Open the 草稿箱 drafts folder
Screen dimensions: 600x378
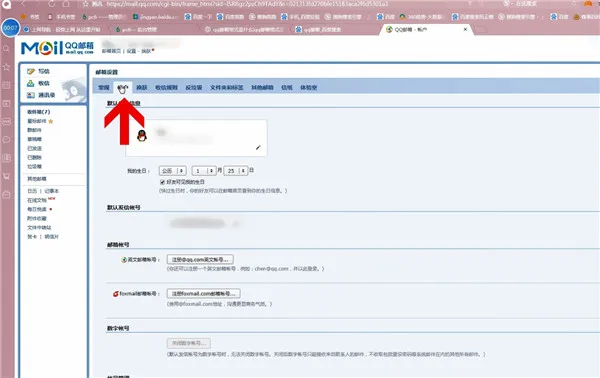point(34,139)
